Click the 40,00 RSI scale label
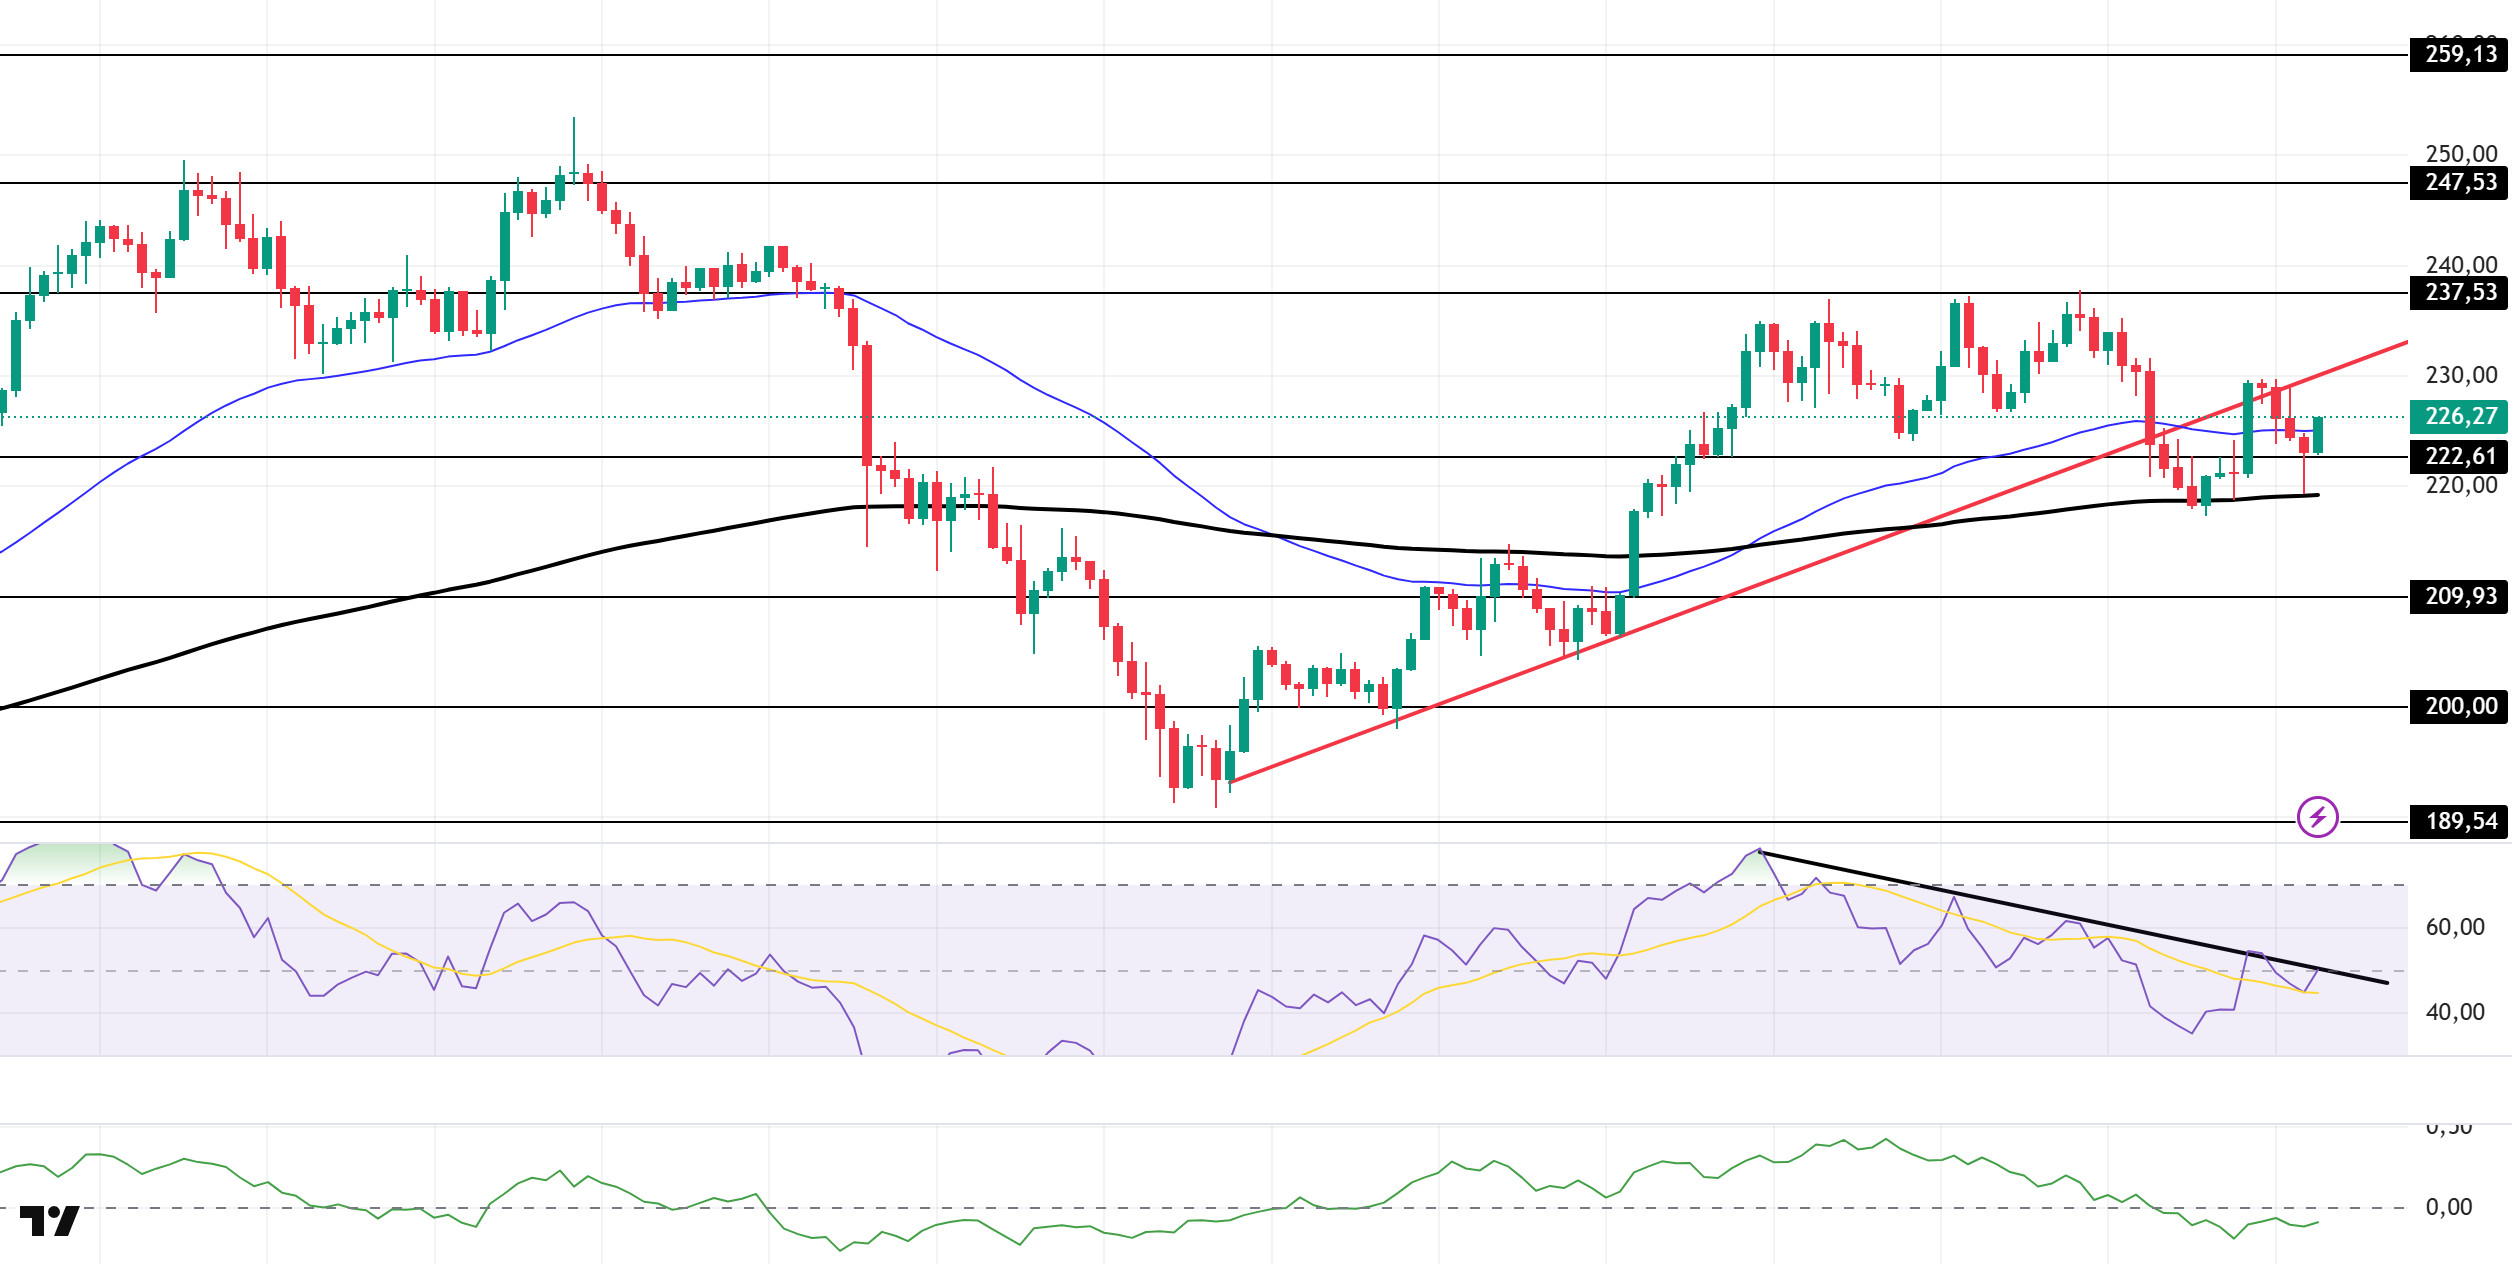The height and width of the screenshot is (1278, 2512). (2454, 1012)
